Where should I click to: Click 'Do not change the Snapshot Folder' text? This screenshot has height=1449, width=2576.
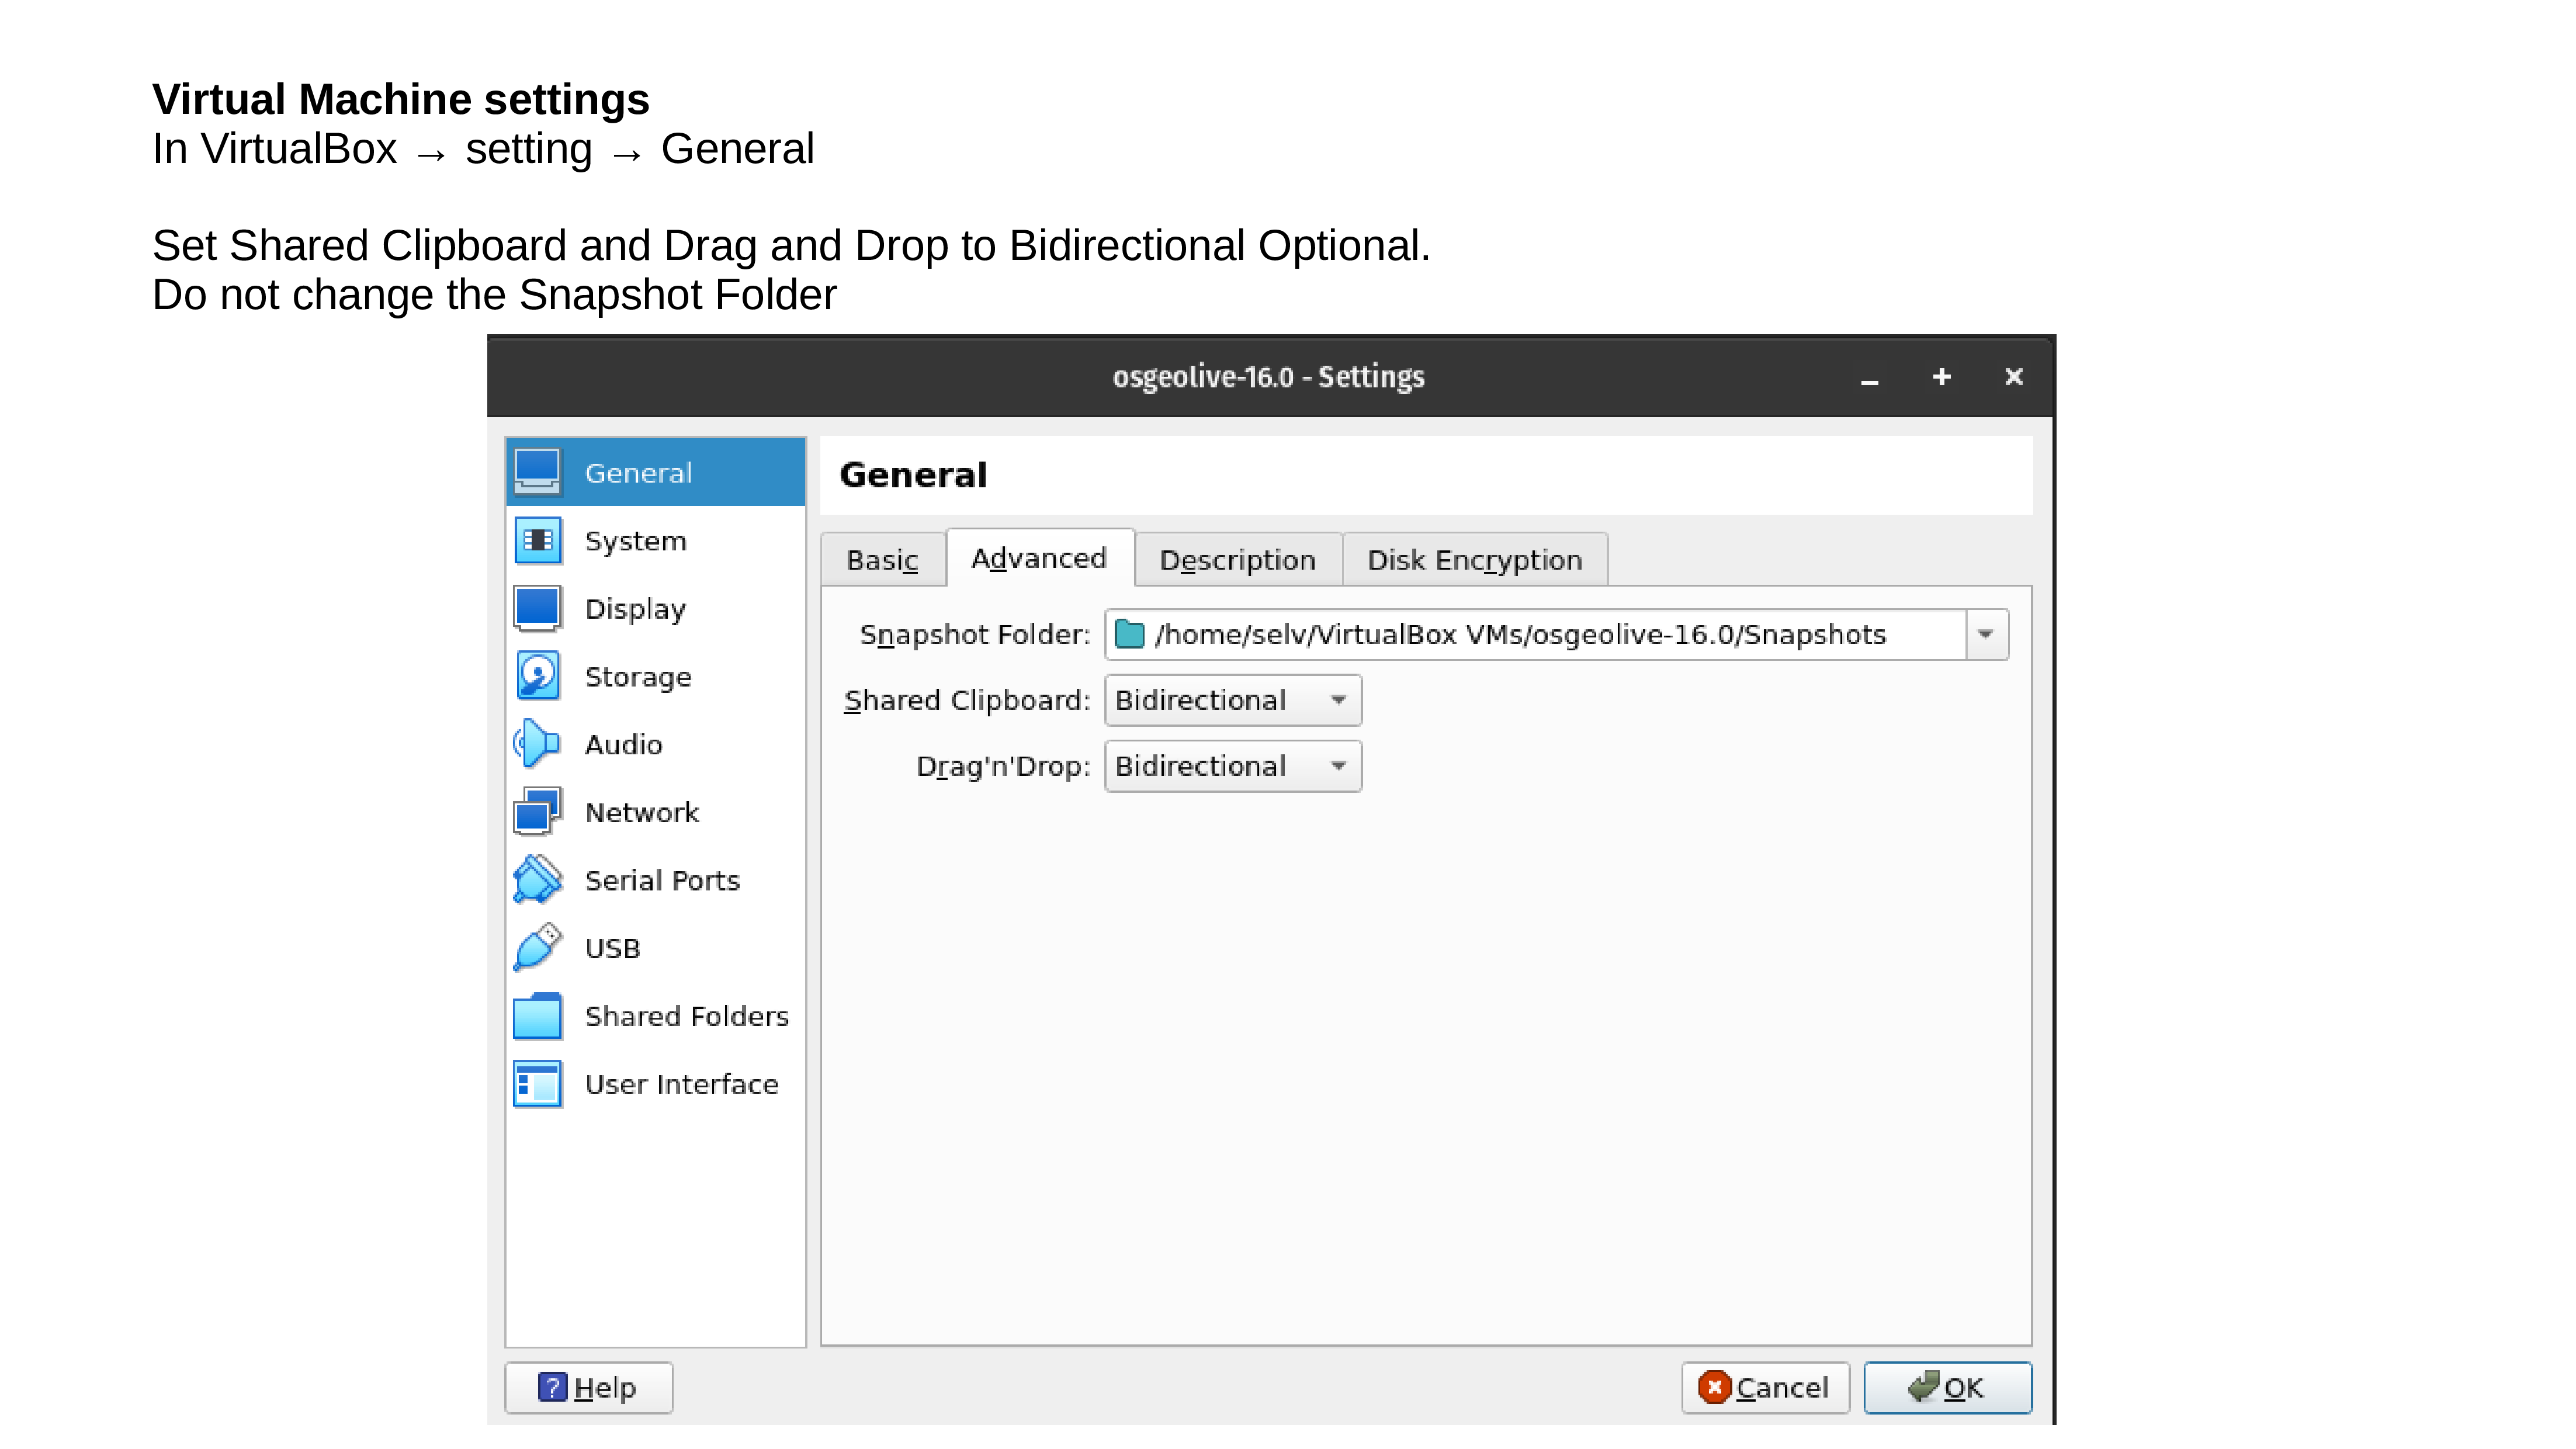(494, 295)
